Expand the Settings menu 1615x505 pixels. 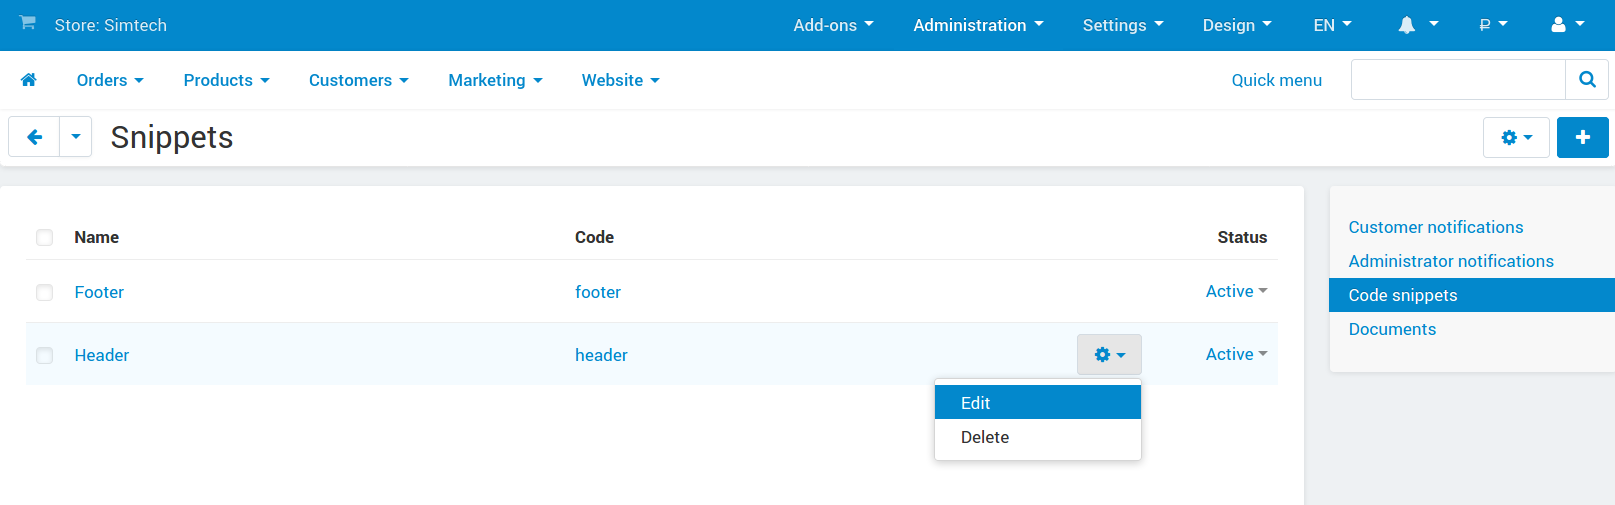[1123, 25]
